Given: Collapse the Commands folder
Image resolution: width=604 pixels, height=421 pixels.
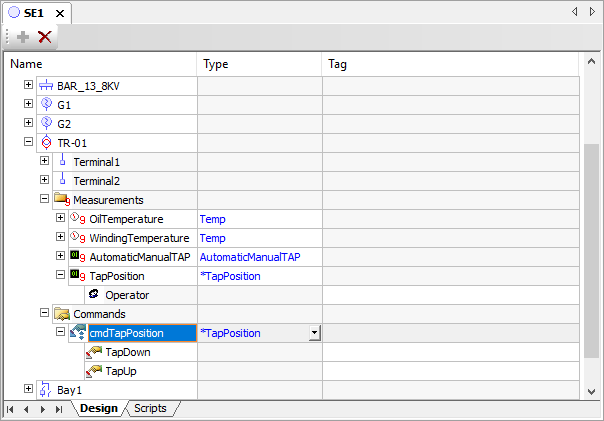Looking at the screenshot, I should (x=45, y=314).
